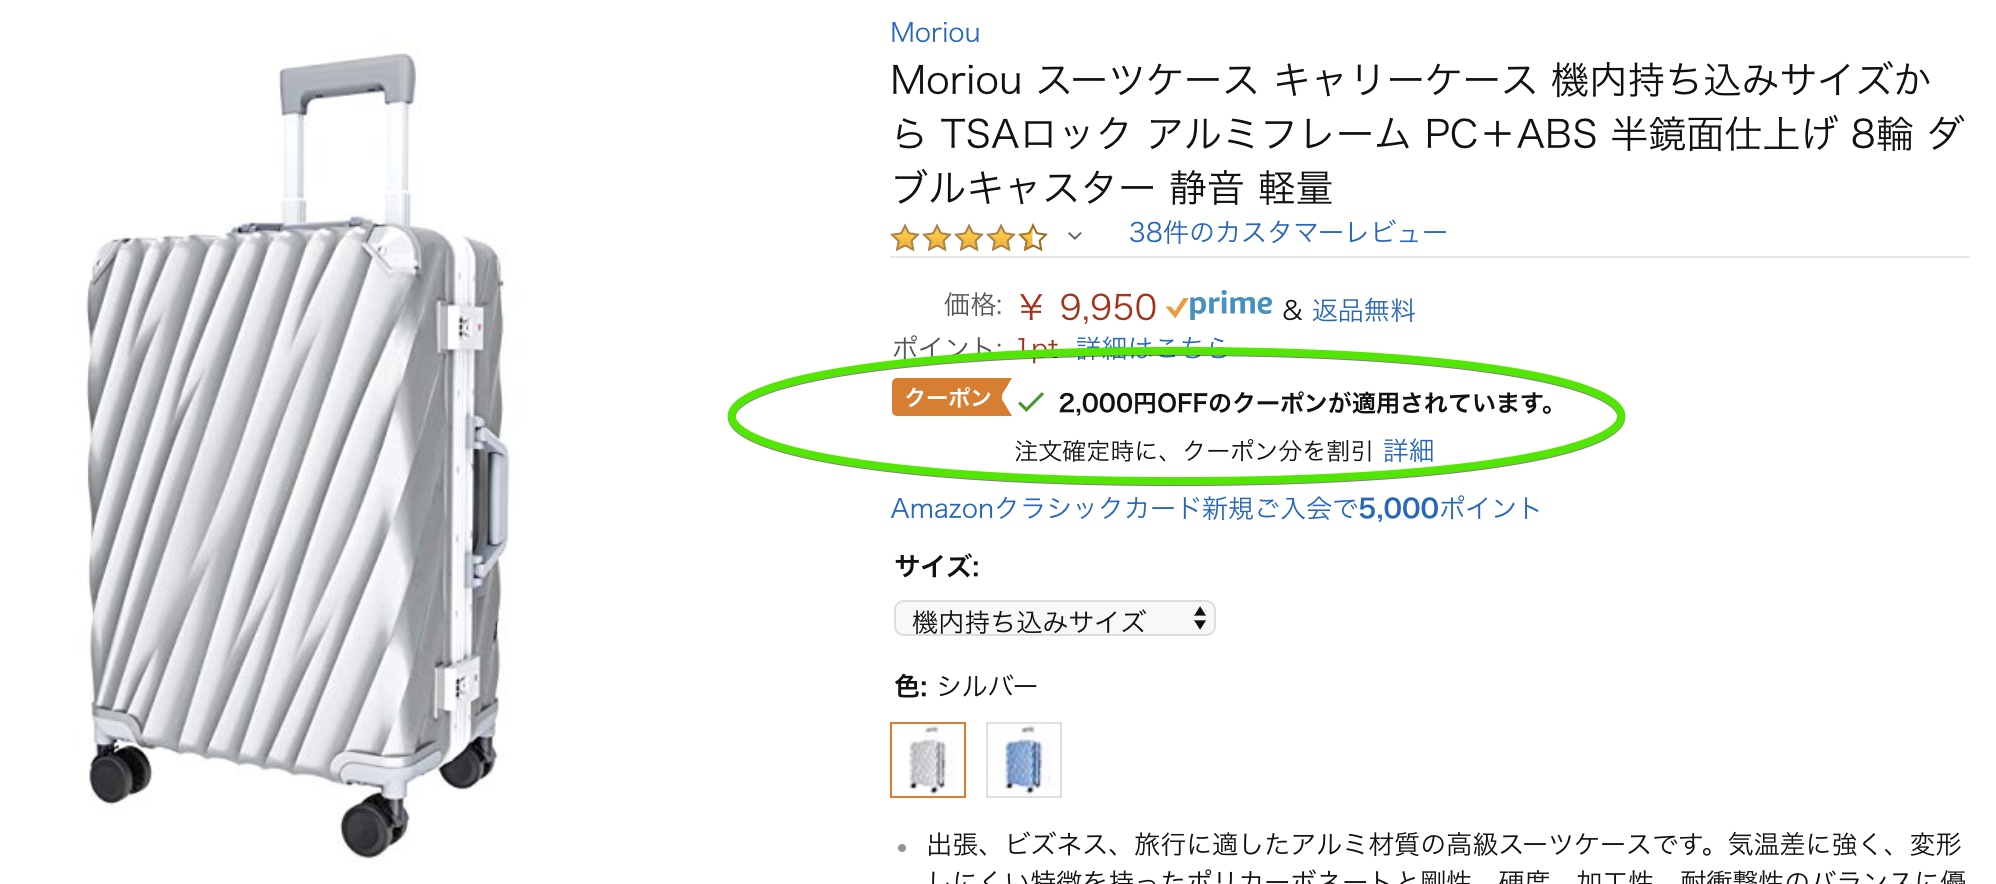Click the prime logo
The width and height of the screenshot is (1996, 884).
click(1220, 305)
